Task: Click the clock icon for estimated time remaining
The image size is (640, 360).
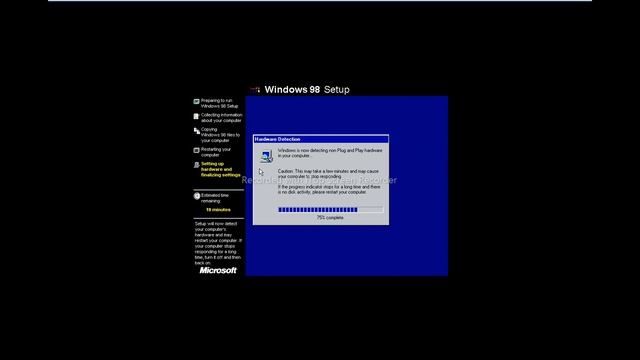Action: point(197,196)
